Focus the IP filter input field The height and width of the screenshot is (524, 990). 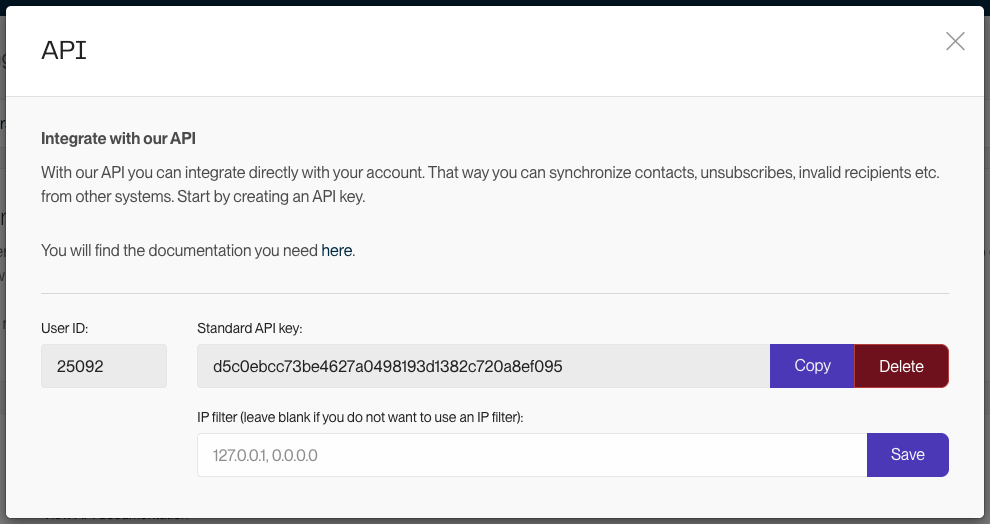[532, 455]
